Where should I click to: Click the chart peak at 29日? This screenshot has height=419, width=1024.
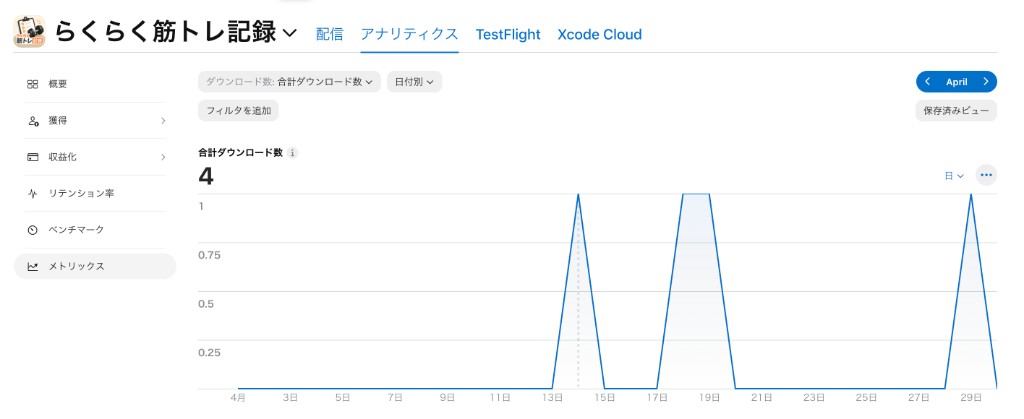pos(970,194)
